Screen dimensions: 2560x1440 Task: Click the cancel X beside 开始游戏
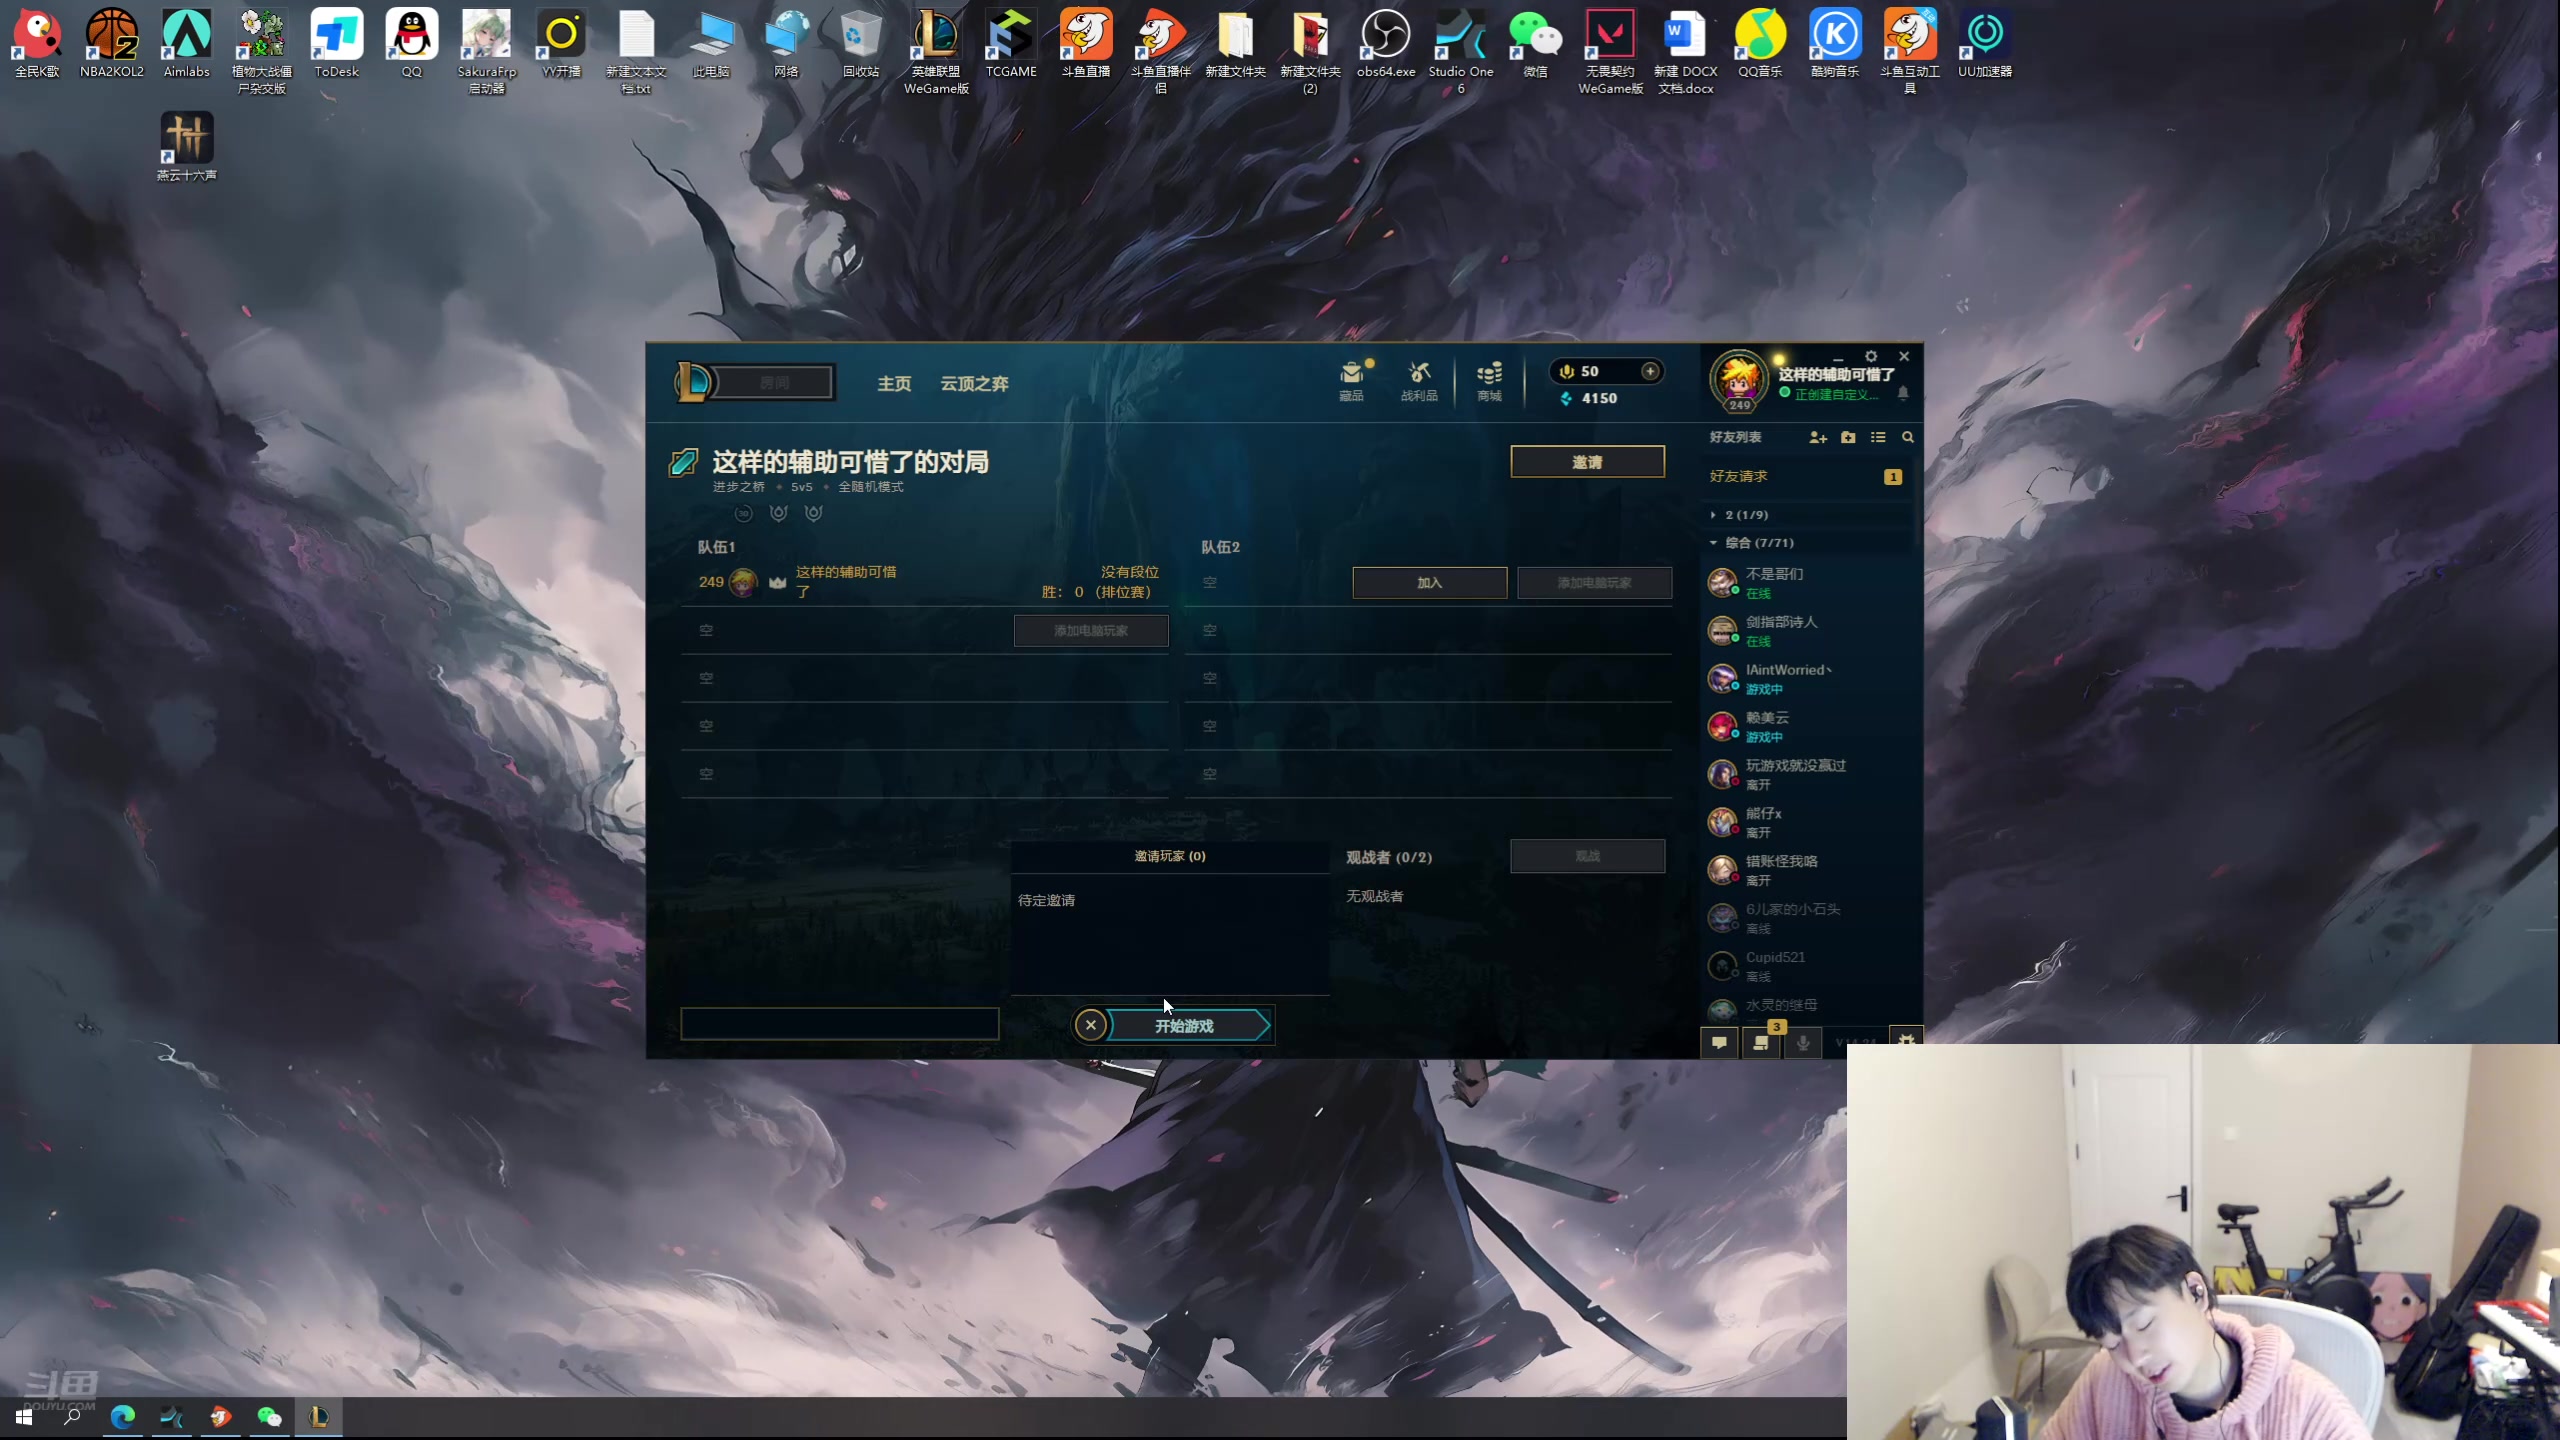(1091, 1025)
